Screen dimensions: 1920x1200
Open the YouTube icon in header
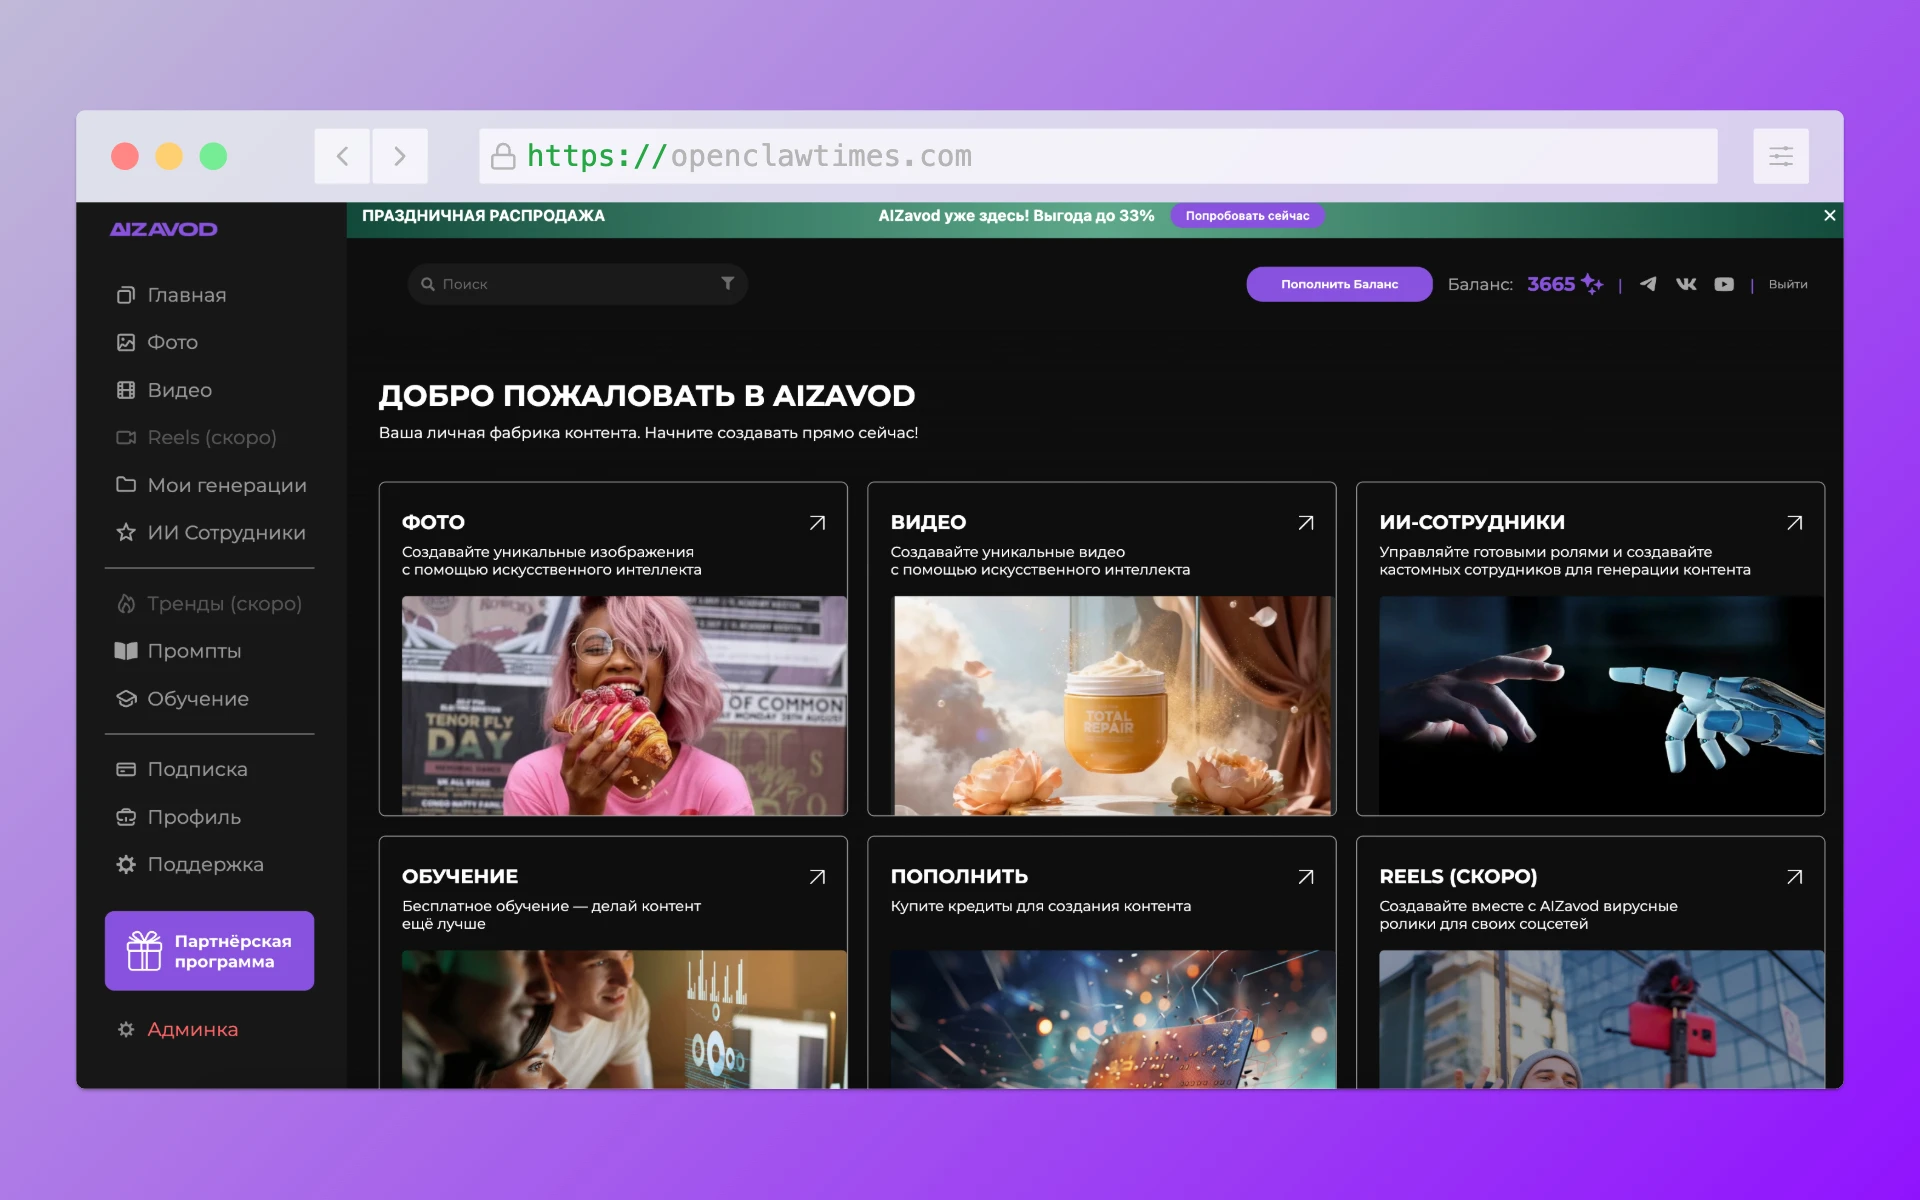coord(1724,284)
